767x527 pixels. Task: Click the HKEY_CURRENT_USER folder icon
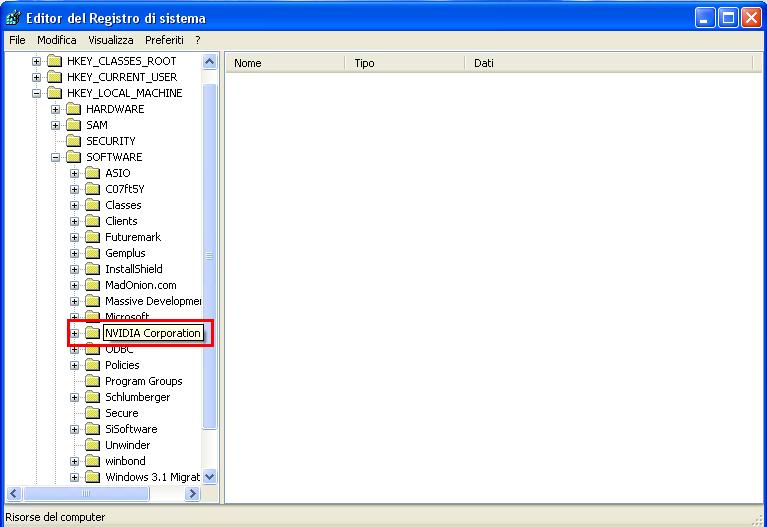click(54, 77)
